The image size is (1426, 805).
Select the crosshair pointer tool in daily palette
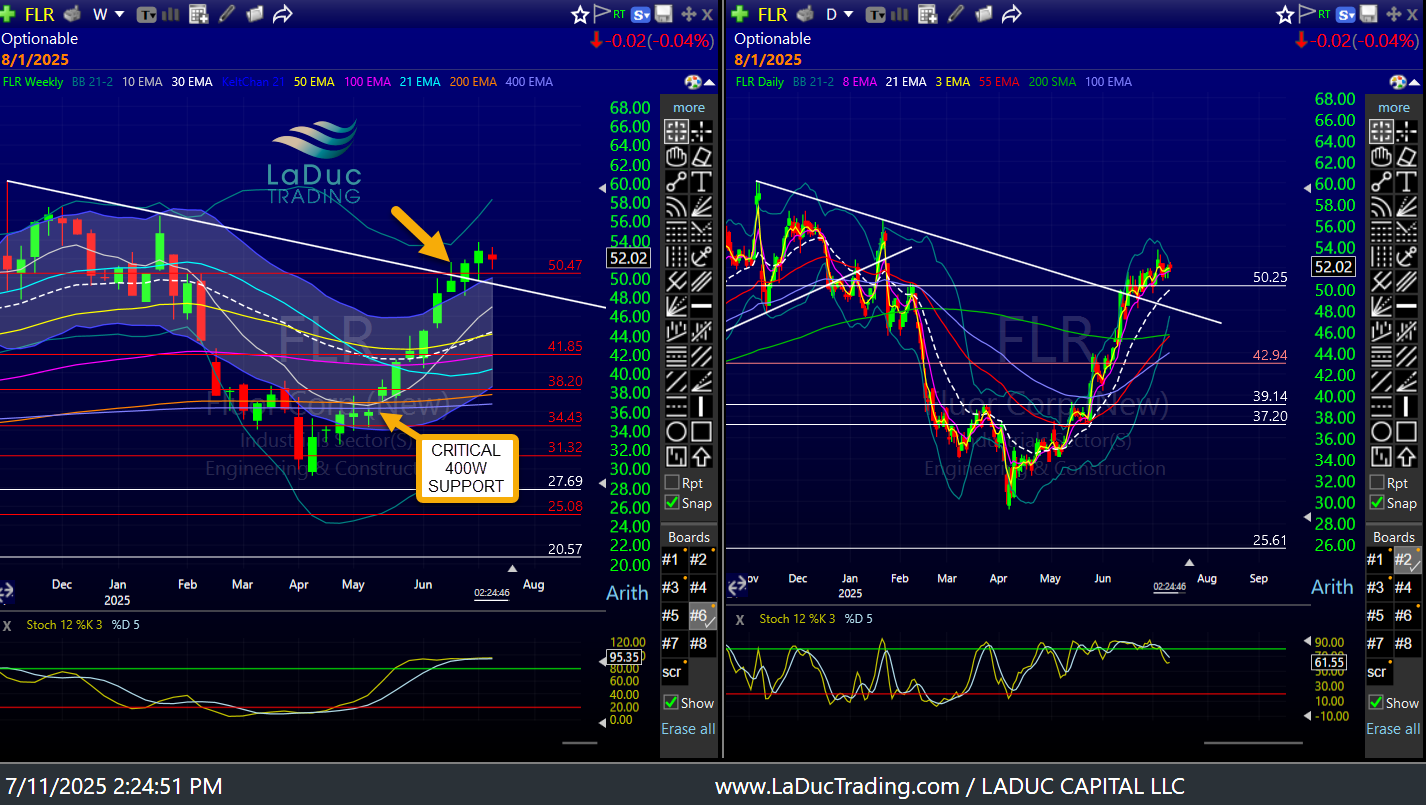1381,131
